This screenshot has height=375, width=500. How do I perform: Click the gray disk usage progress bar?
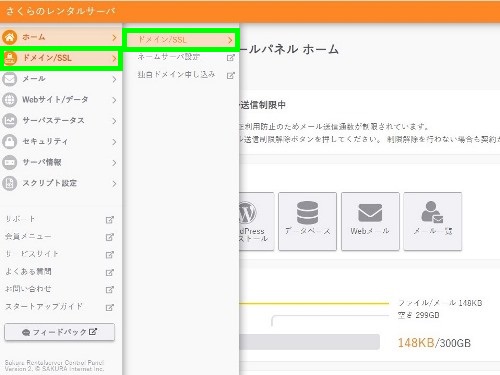[x=309, y=342]
